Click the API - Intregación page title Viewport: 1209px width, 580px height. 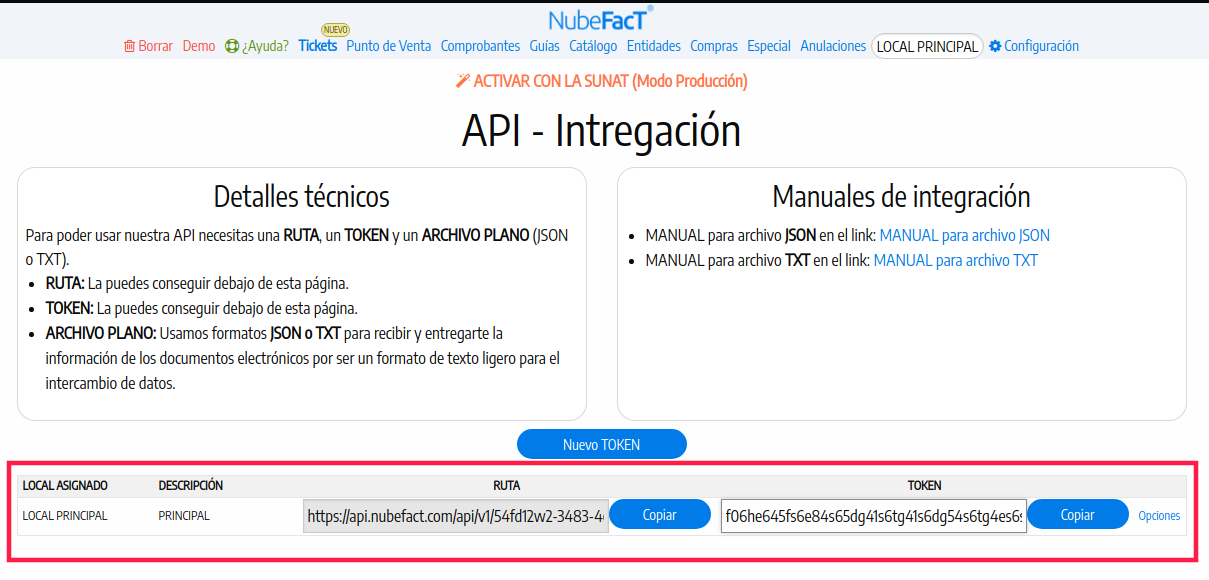point(601,131)
